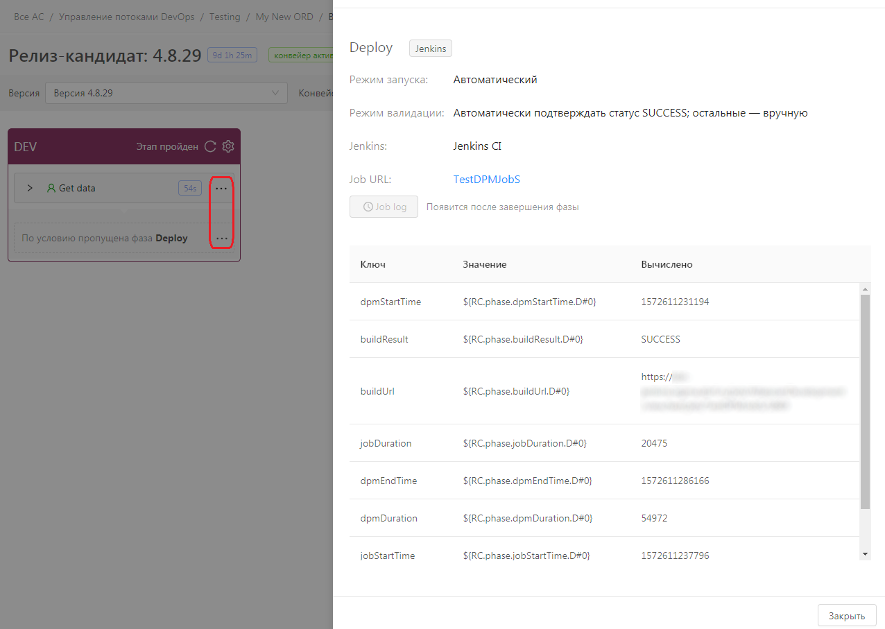
Task: Click the user icon beside Get data
Action: (x=51, y=188)
